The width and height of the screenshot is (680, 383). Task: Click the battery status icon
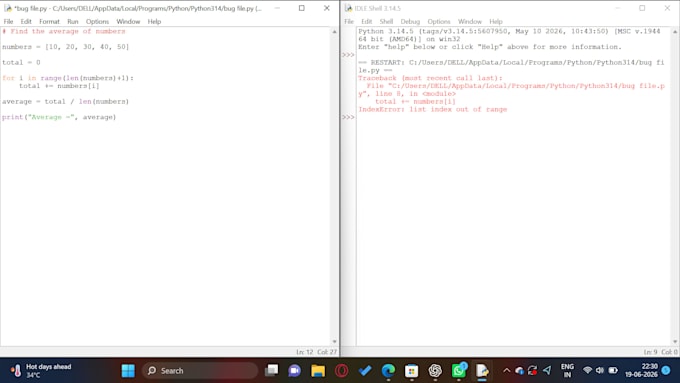(613, 370)
